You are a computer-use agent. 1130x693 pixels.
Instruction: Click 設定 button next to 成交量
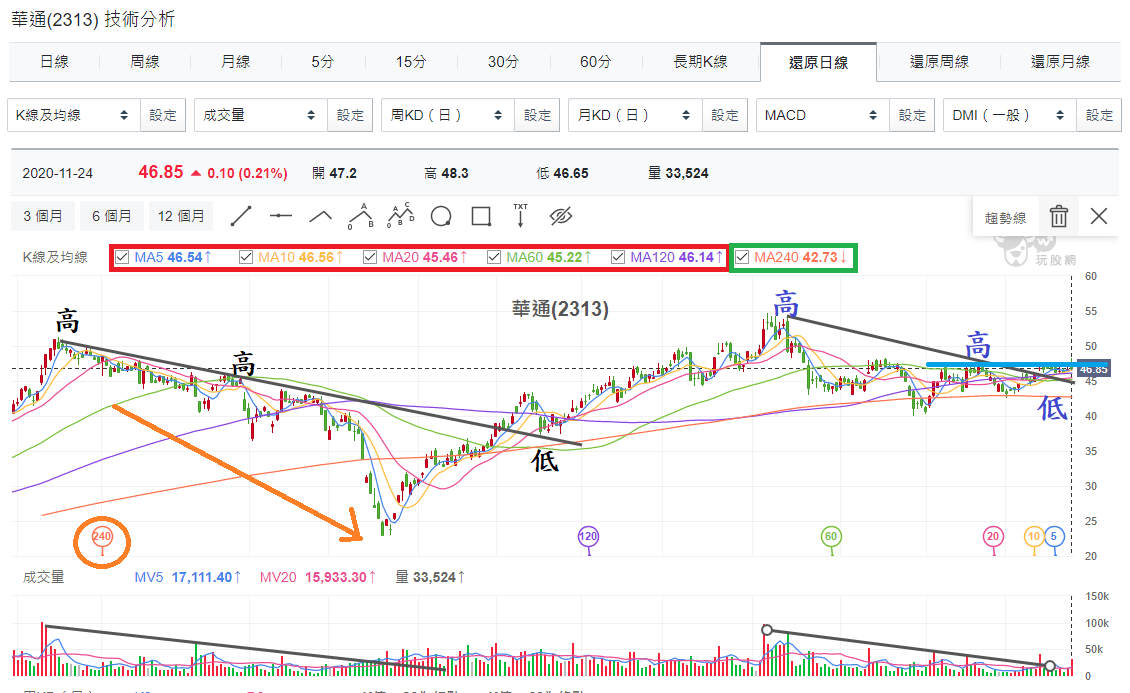pos(350,115)
